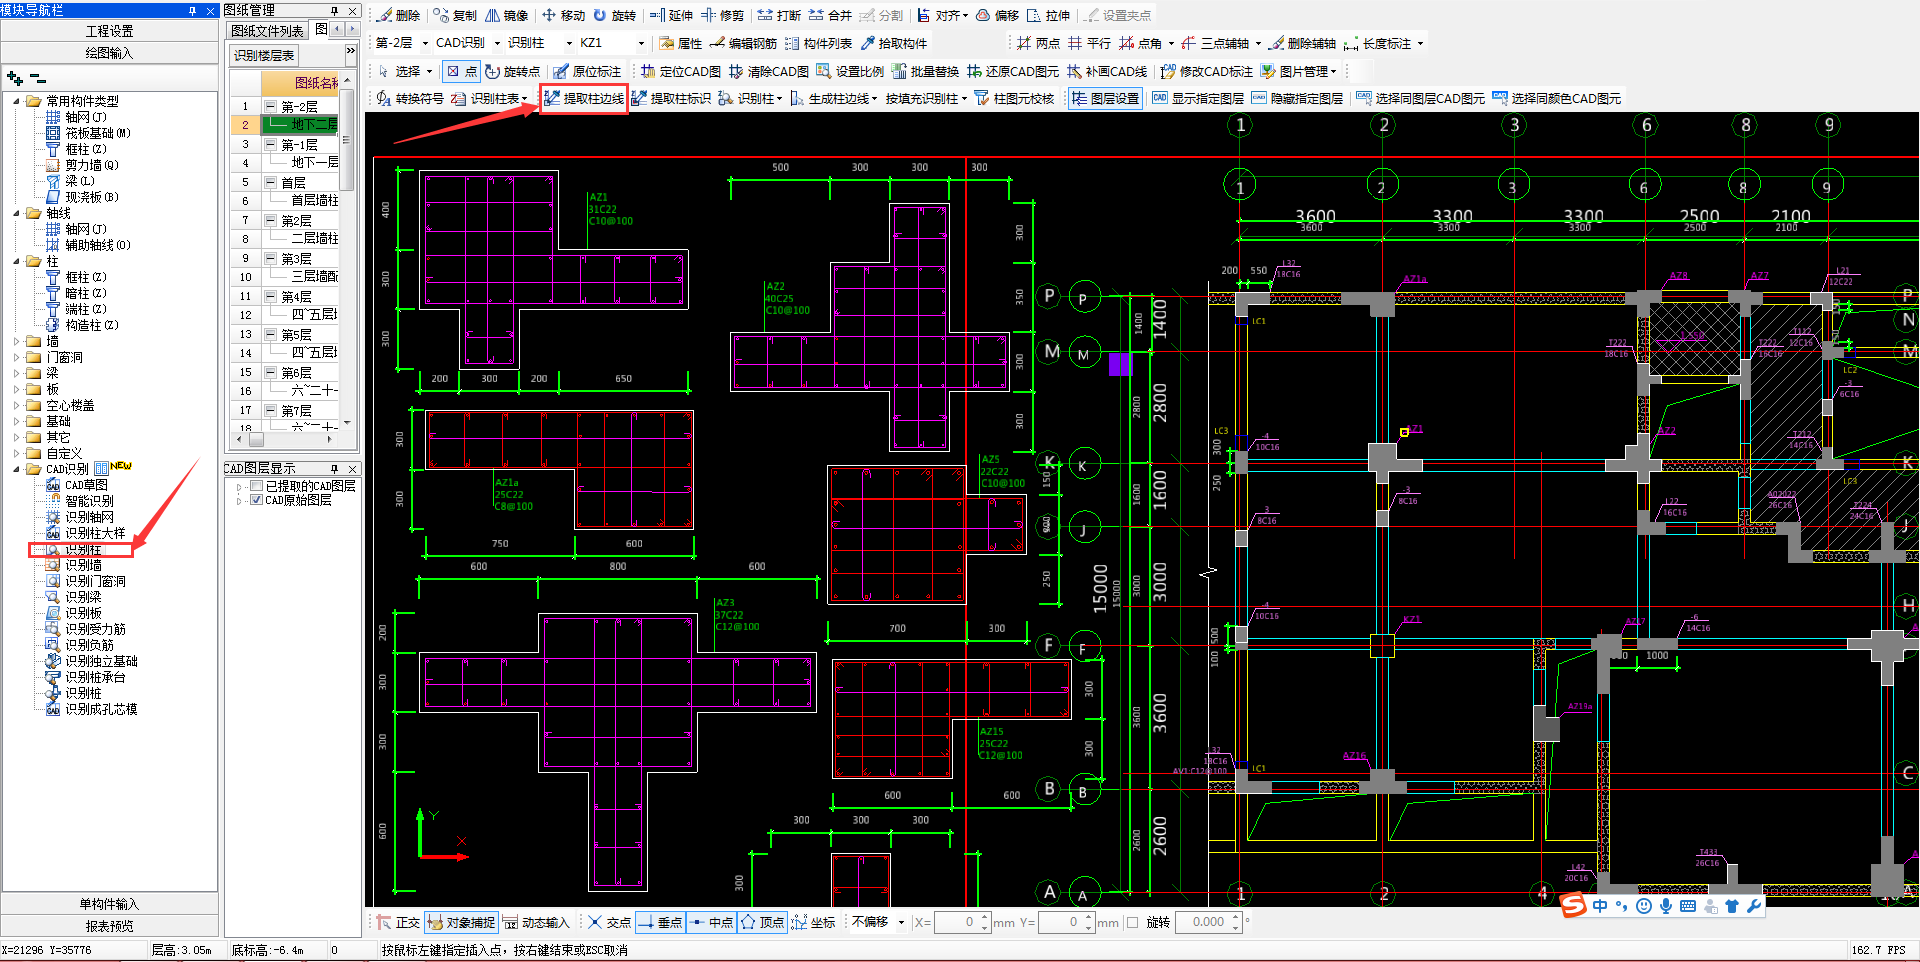Toggle 动态输入 (dynamic input)
Image resolution: width=1920 pixels, height=962 pixels.
[x=536, y=922]
